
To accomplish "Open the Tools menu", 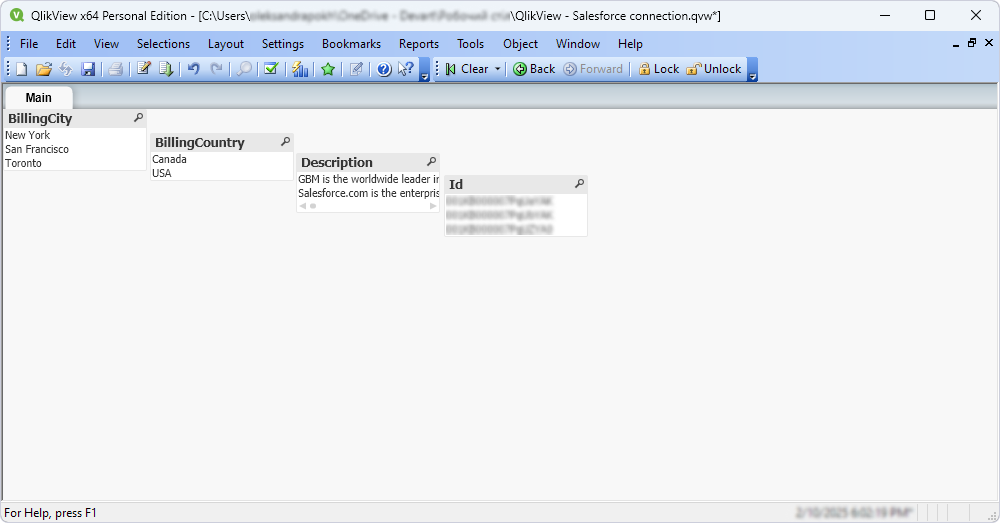I will 471,44.
